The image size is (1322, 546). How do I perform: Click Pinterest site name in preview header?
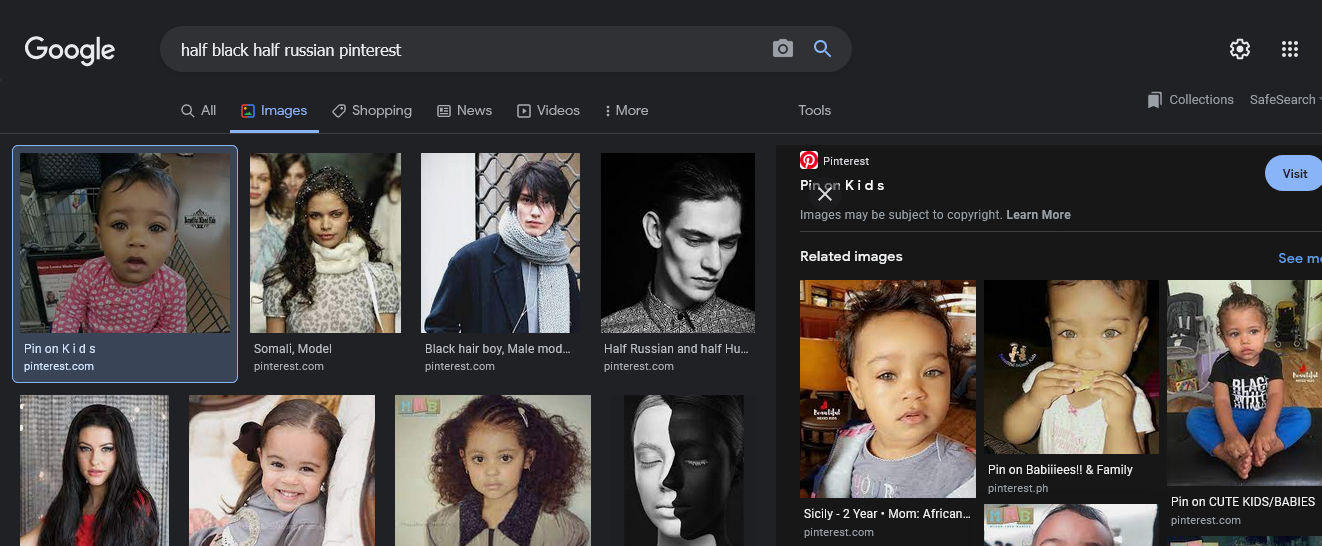tap(846, 161)
